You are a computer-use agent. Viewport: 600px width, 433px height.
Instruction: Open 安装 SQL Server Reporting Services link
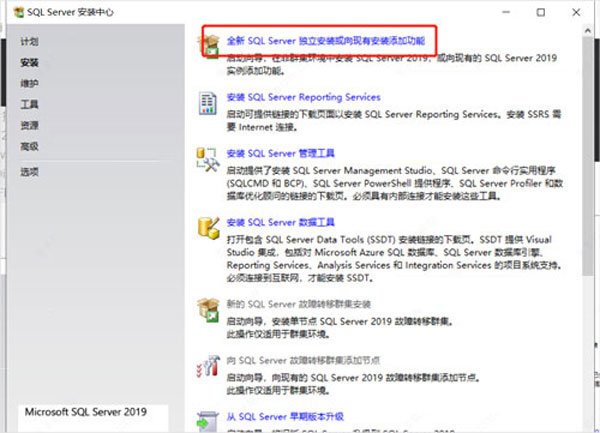click(303, 97)
